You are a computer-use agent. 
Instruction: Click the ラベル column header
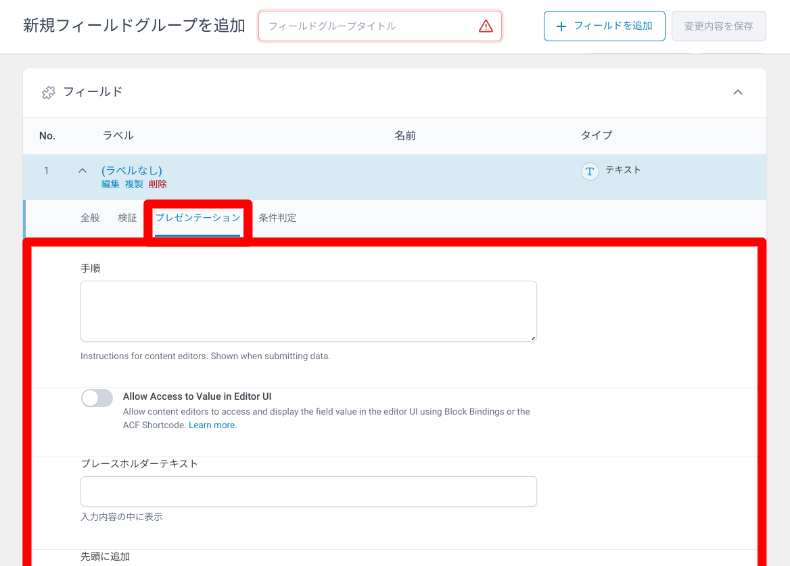[118, 136]
